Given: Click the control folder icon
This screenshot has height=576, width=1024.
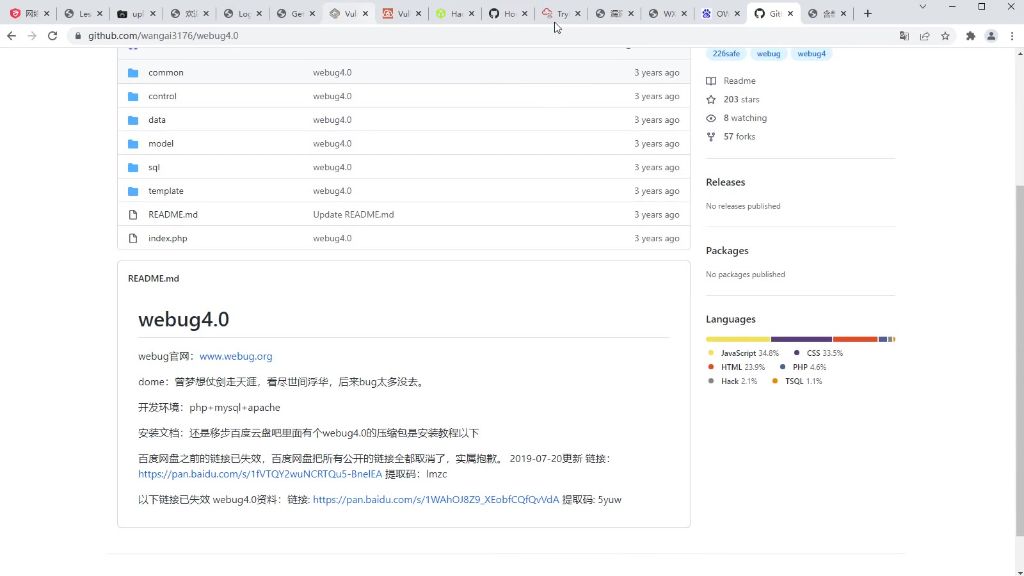Looking at the screenshot, I should point(133,96).
